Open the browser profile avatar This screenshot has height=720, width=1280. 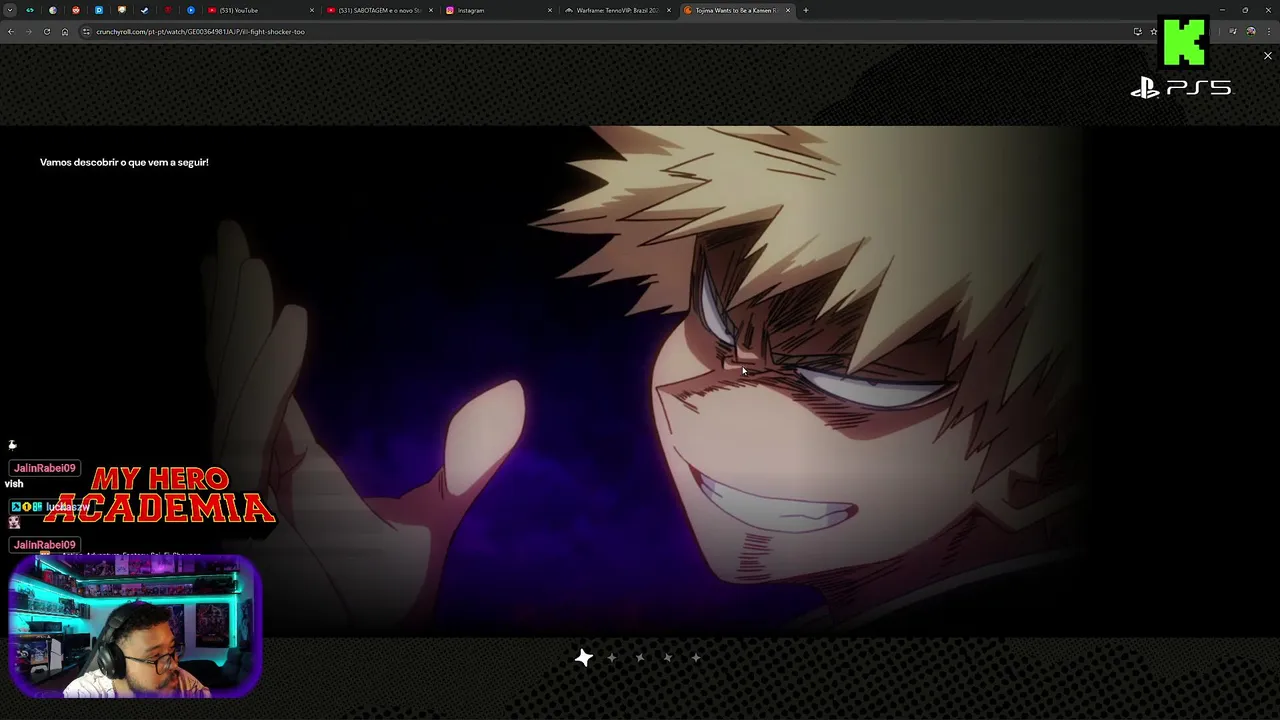point(1251,31)
